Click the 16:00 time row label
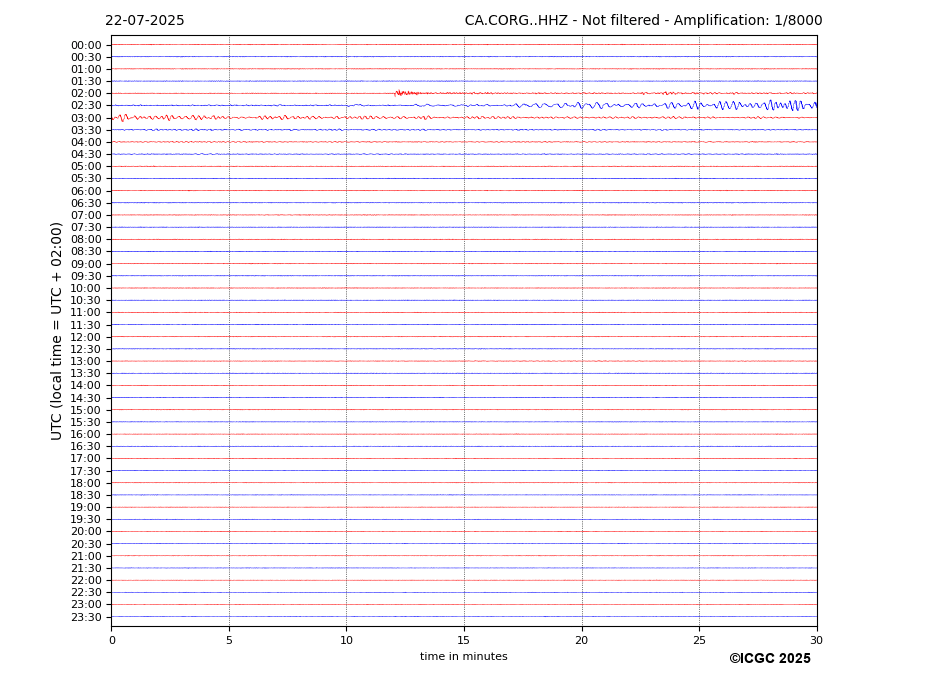The image size is (927, 696). coord(86,435)
